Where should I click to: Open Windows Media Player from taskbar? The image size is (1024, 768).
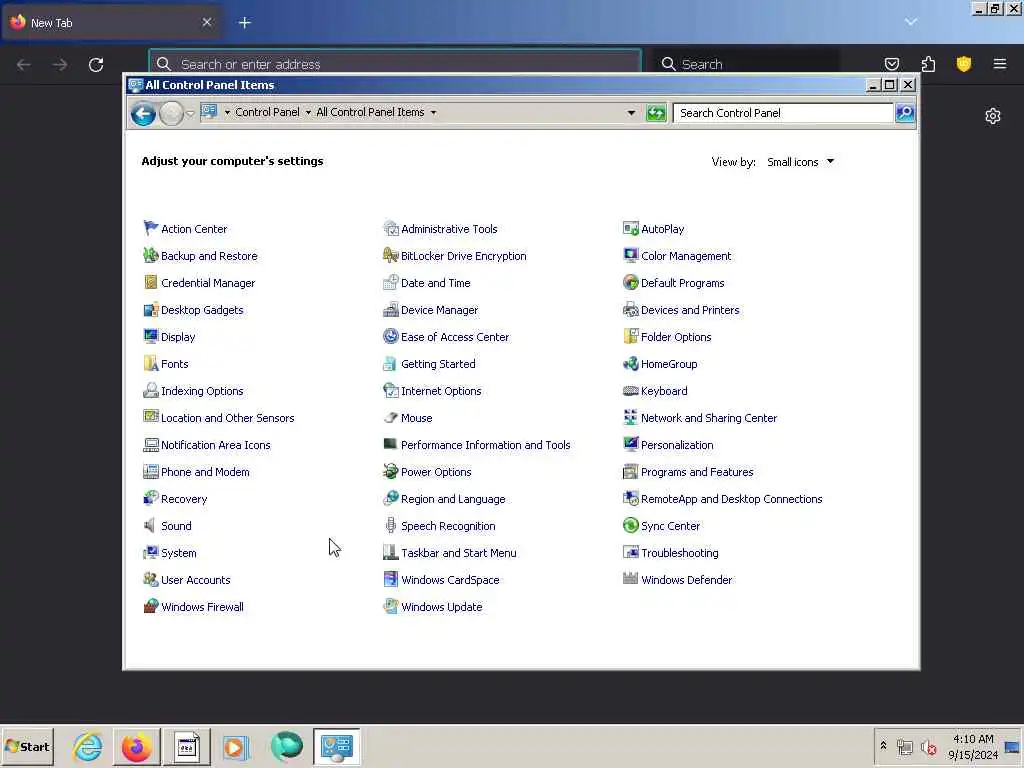coord(235,746)
